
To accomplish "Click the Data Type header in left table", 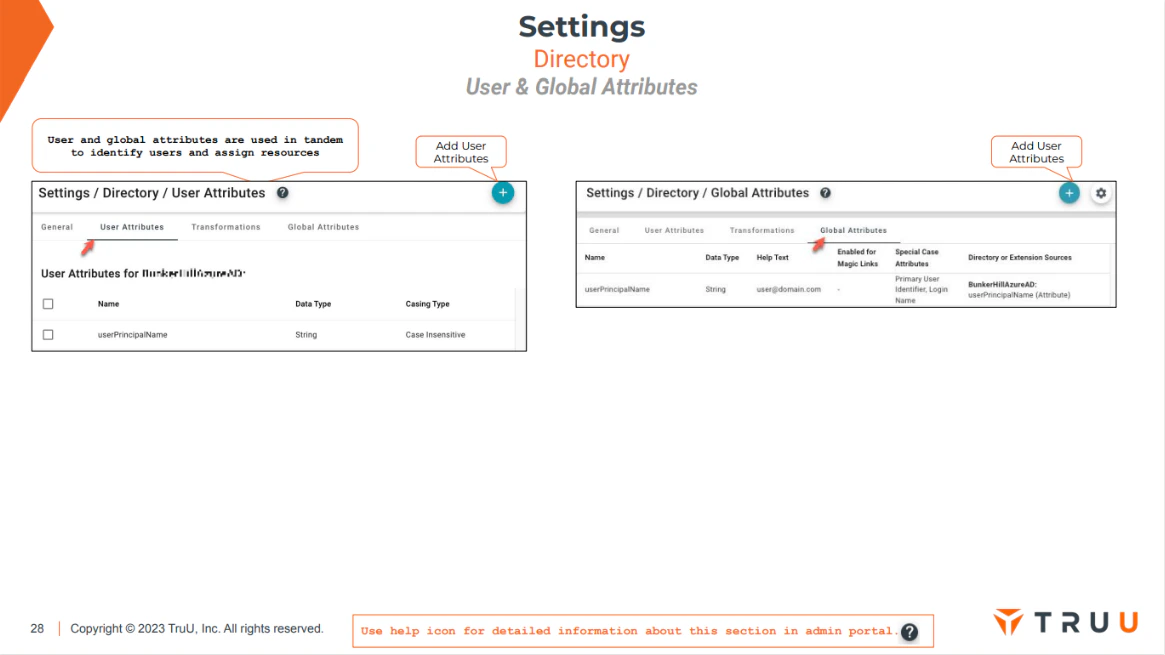I will coord(313,304).
